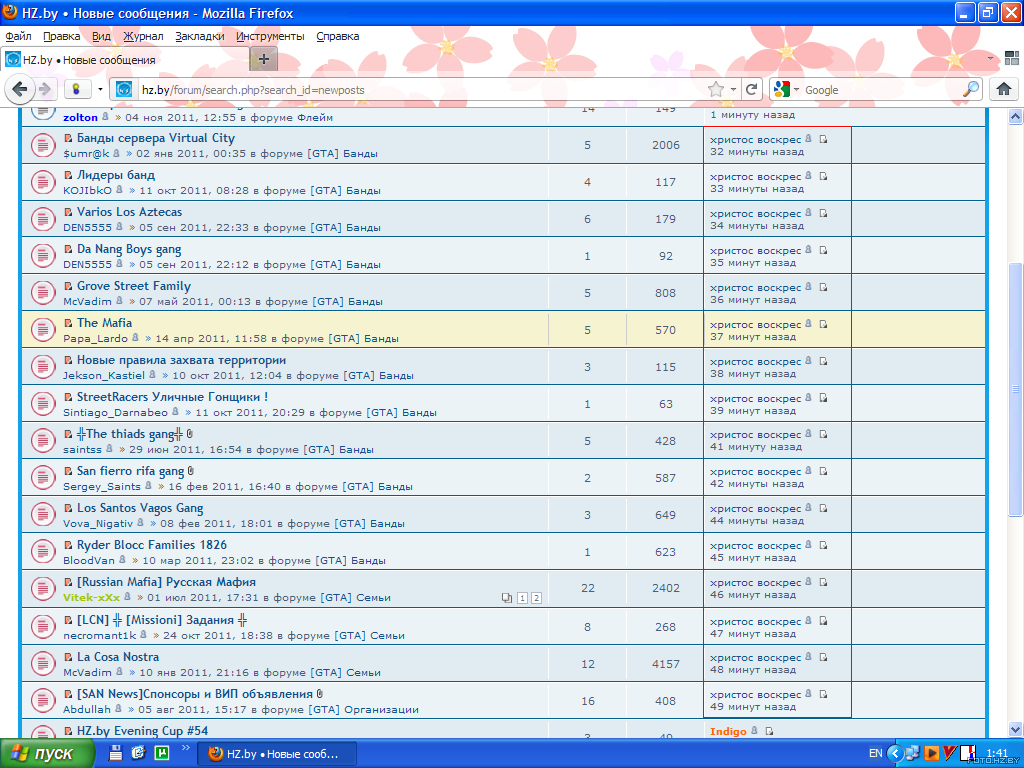
Task: Open the Справка menu
Action: pyautogui.click(x=338, y=36)
